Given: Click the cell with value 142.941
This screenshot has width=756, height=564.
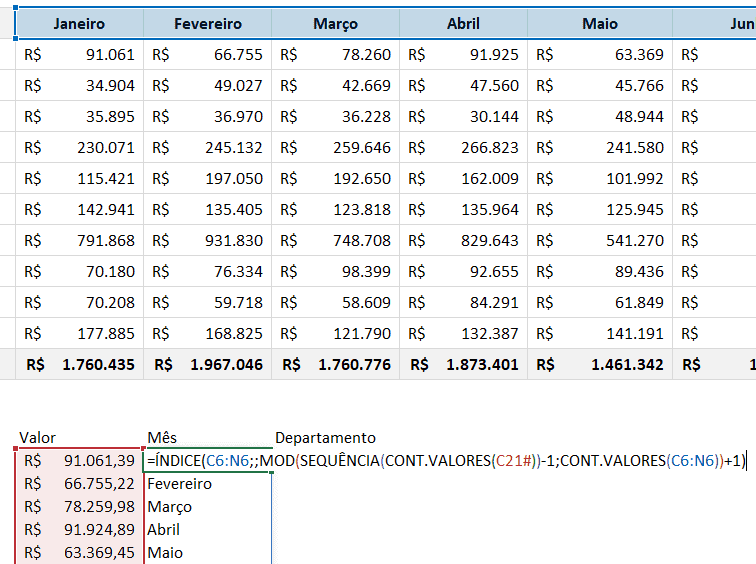Looking at the screenshot, I should click(80, 209).
